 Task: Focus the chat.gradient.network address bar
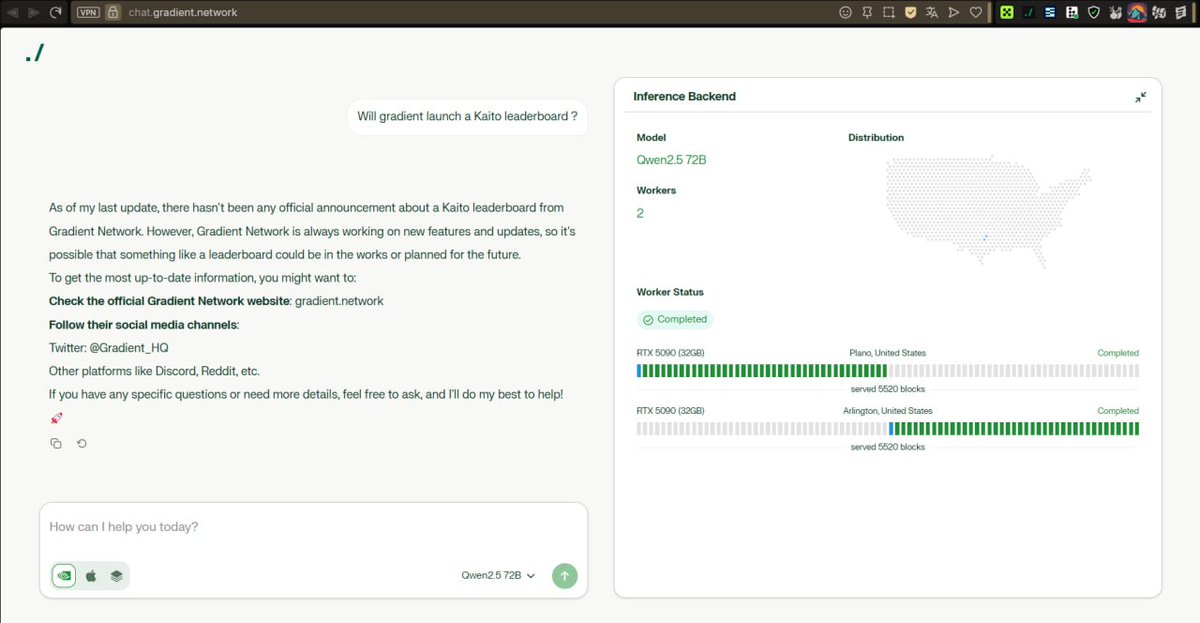point(183,13)
